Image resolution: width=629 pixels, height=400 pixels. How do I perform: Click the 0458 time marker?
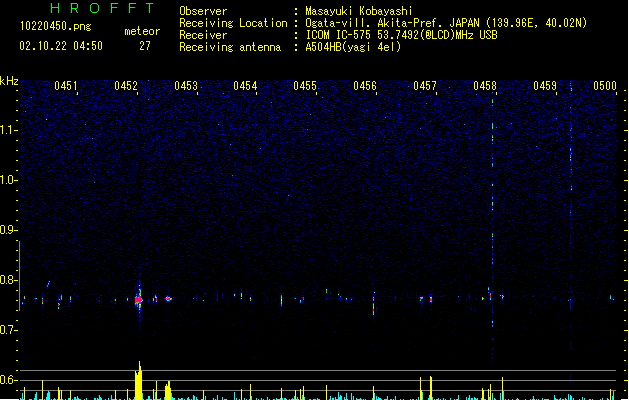485,86
